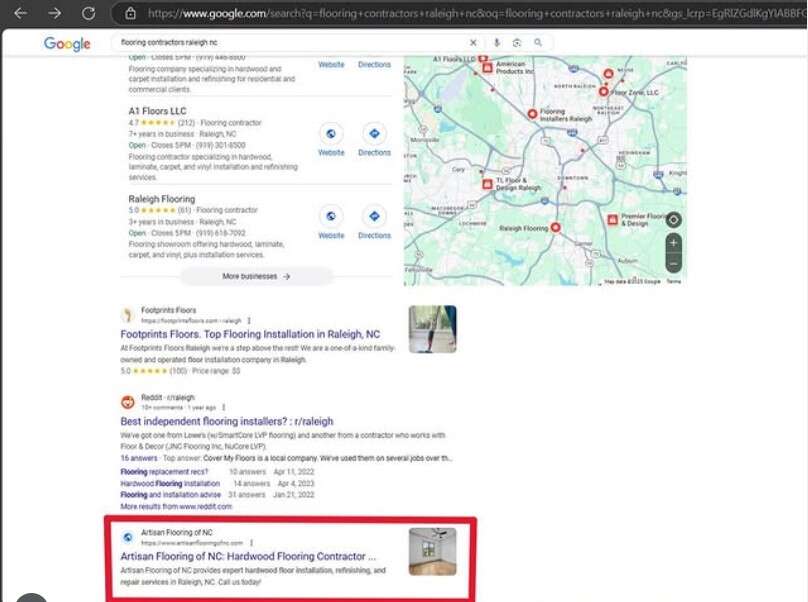
Task: Click the Artisan Flooring room thumbnail
Action: [432, 551]
